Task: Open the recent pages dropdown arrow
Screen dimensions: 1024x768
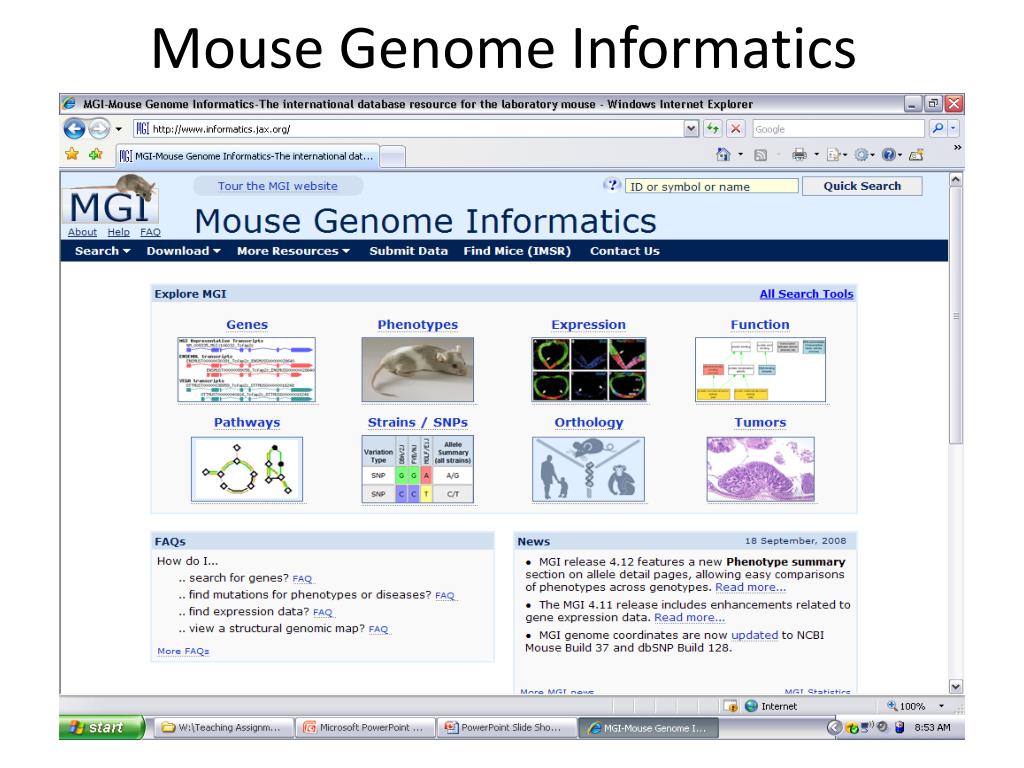Action: point(118,129)
